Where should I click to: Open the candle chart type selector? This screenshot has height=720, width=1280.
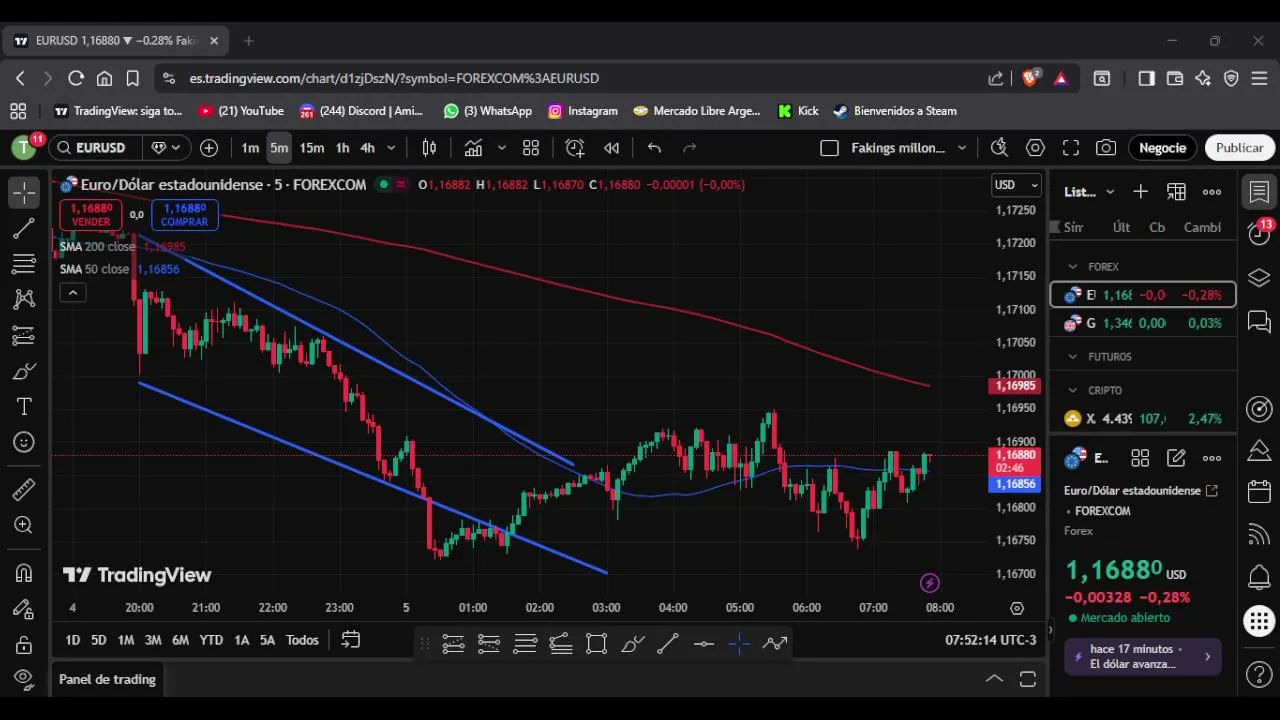click(x=429, y=148)
